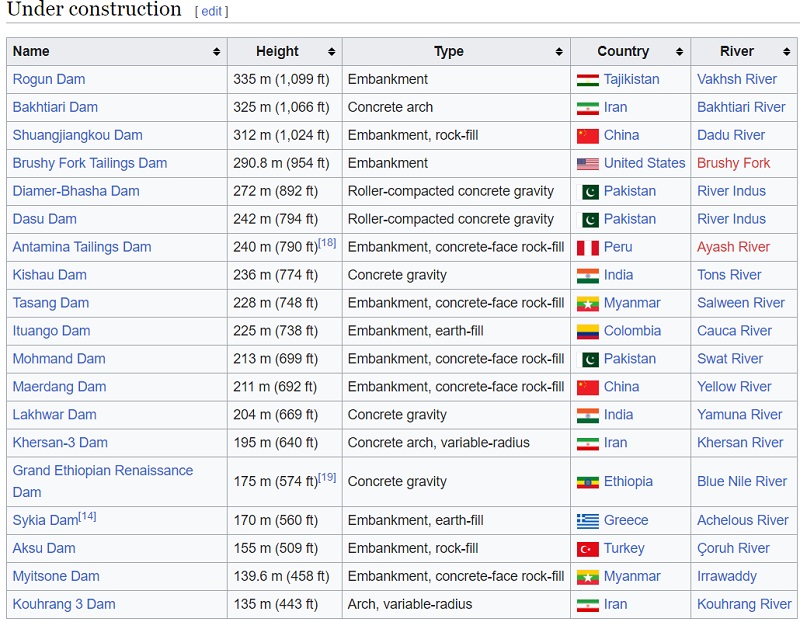Click the Ethiopia flag icon
800x622 pixels.
(588, 482)
